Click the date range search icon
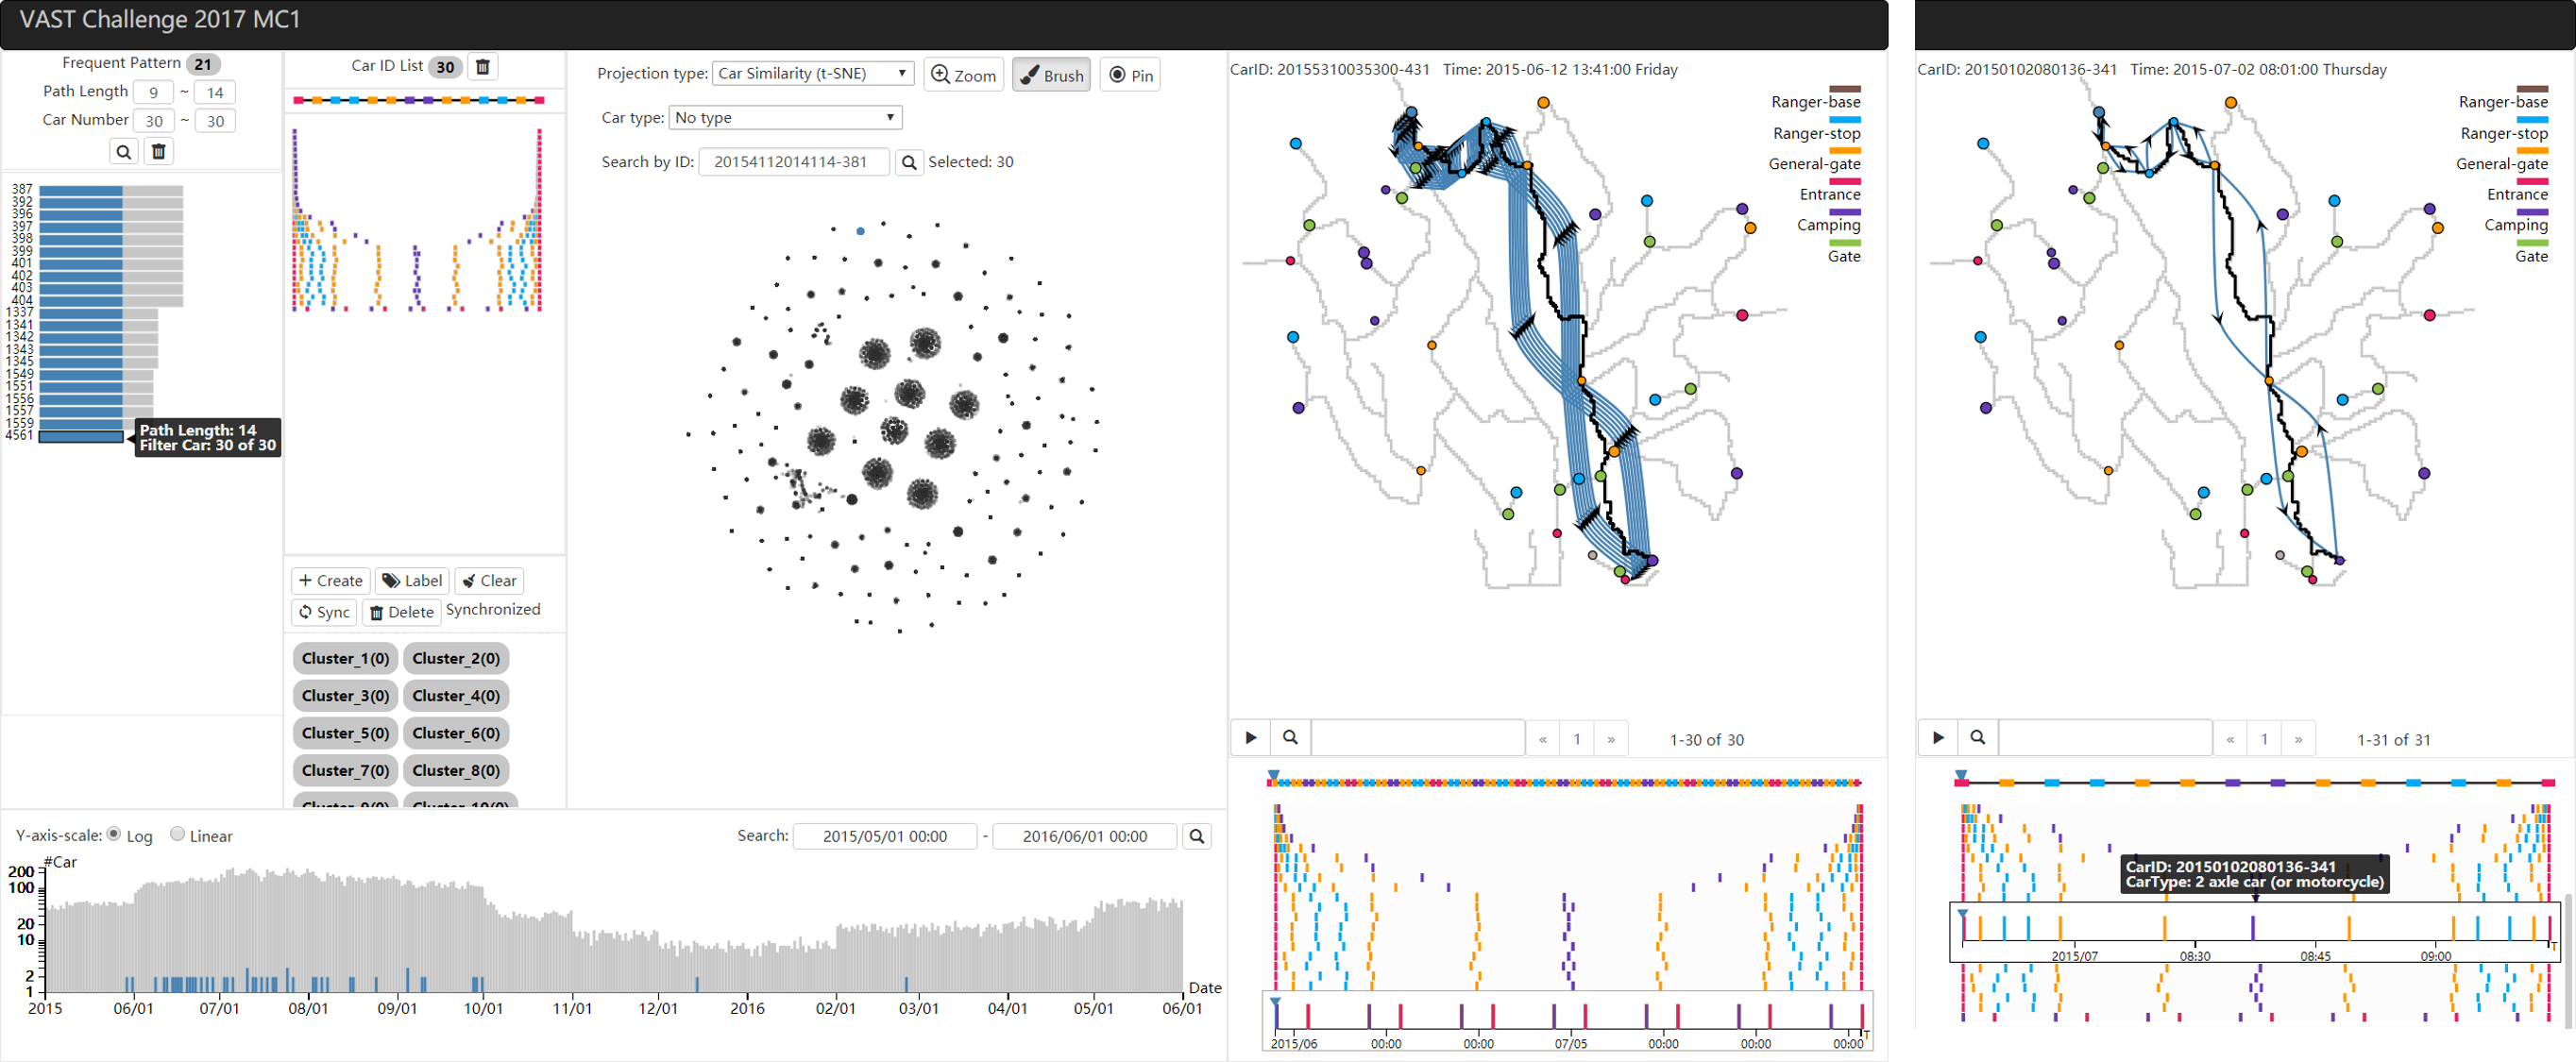Screen dimensions: 2576x1062 1196,836
